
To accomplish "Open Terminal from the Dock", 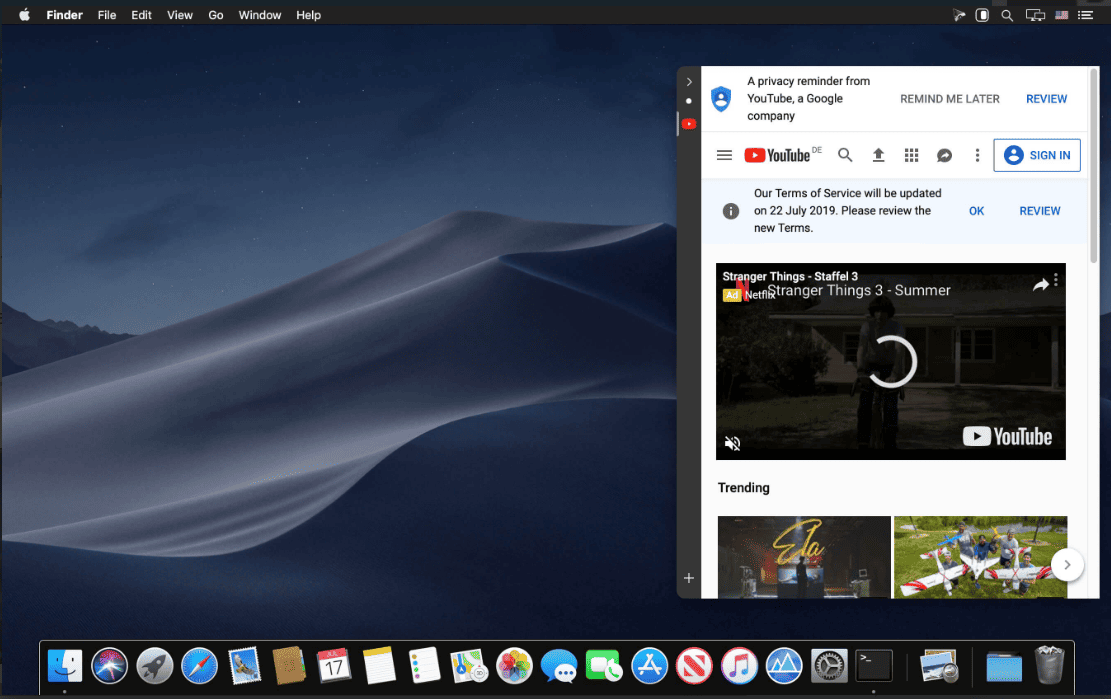I will (x=874, y=666).
